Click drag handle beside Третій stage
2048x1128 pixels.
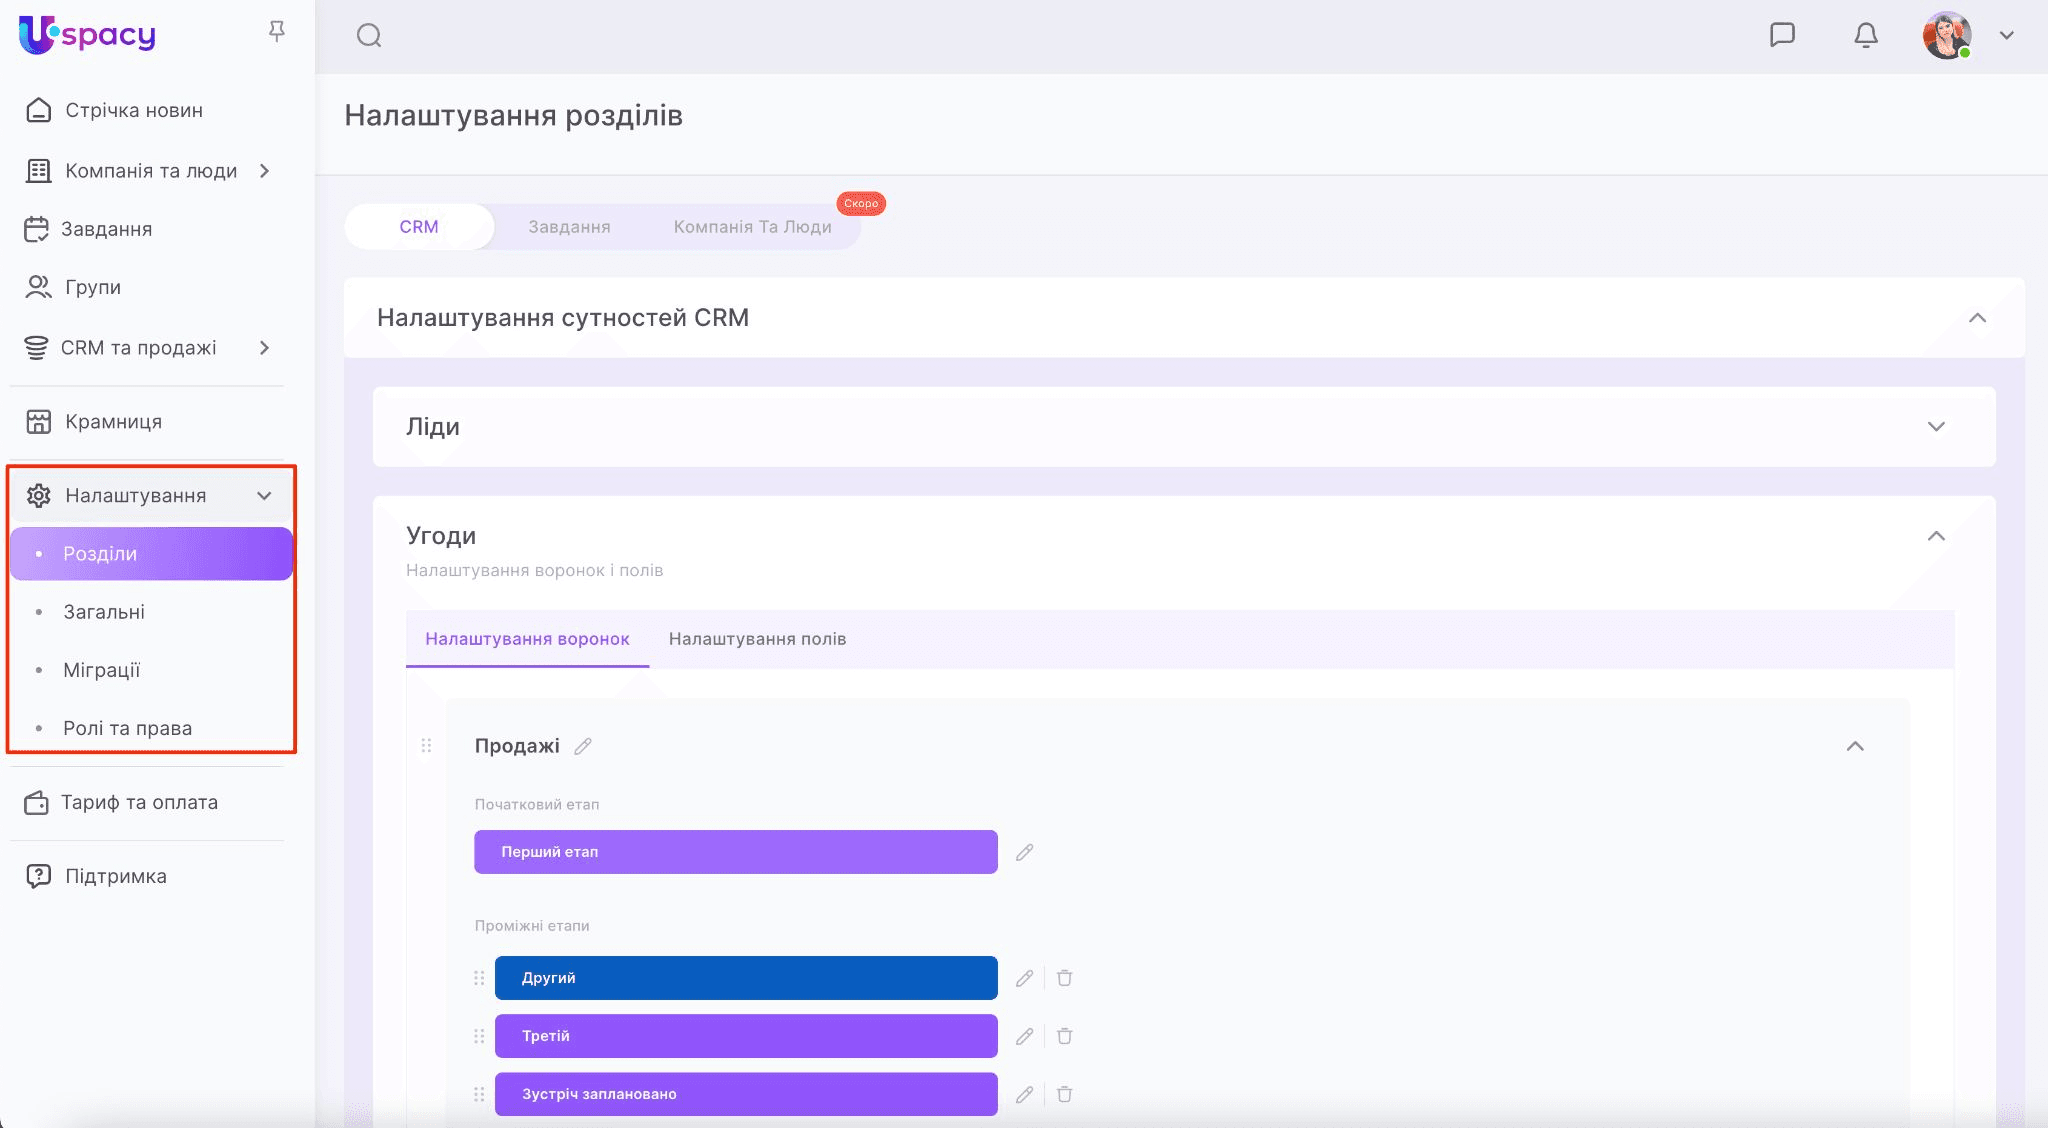pos(479,1036)
